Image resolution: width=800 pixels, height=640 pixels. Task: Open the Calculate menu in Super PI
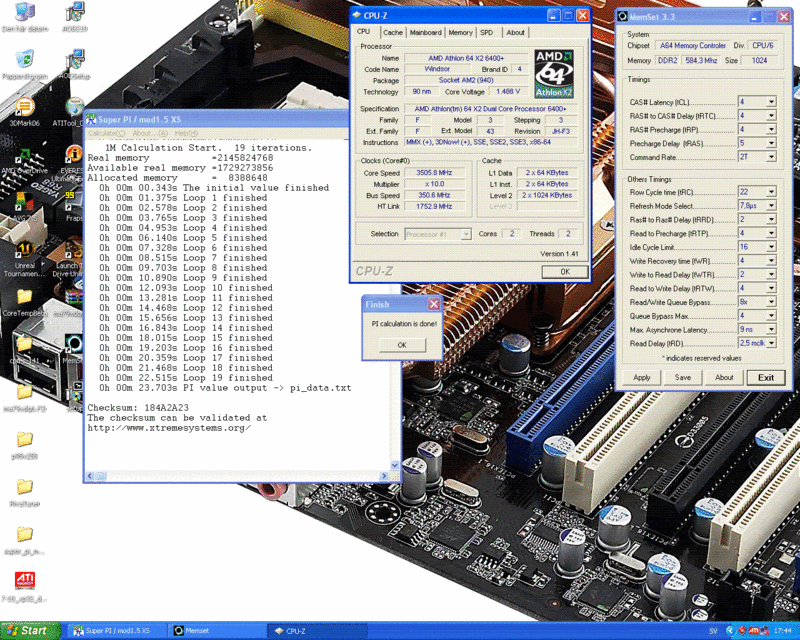[106, 133]
